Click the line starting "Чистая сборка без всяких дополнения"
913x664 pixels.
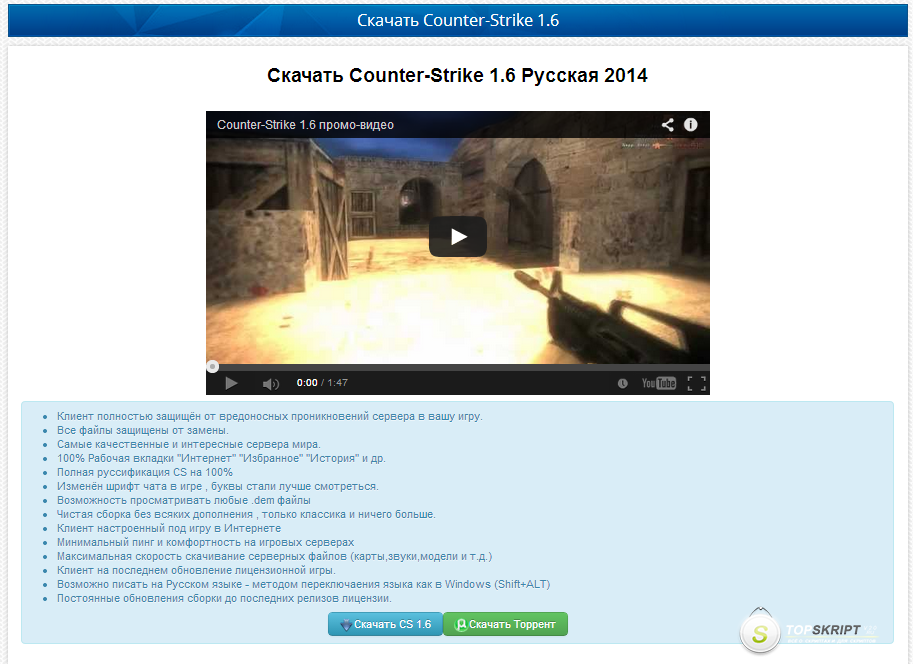tap(246, 514)
